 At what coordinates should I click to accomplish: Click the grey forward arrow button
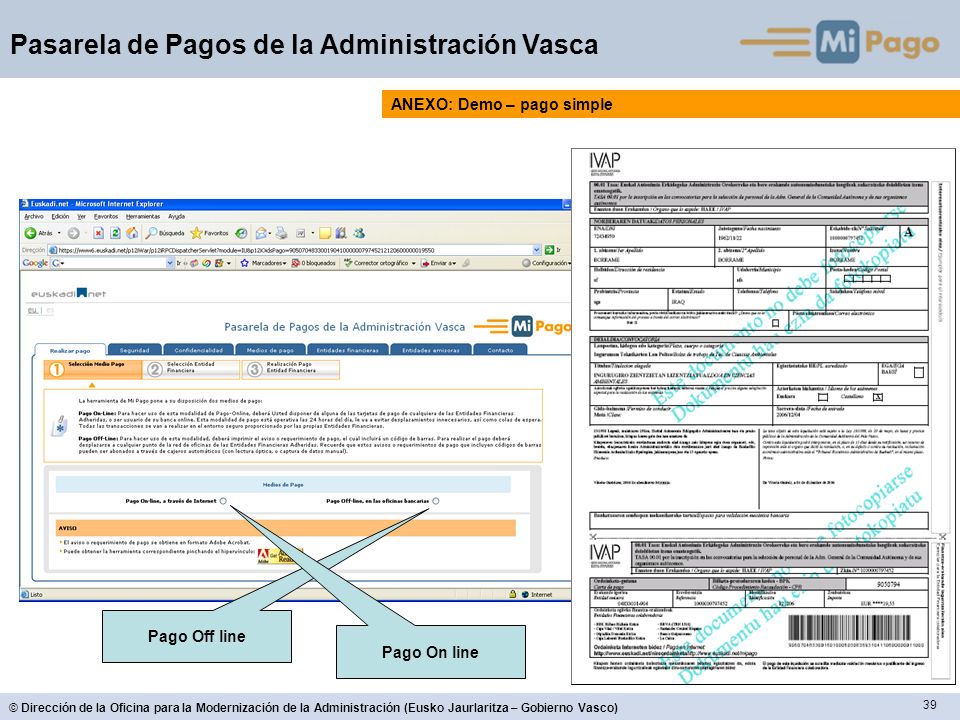tap(73, 233)
